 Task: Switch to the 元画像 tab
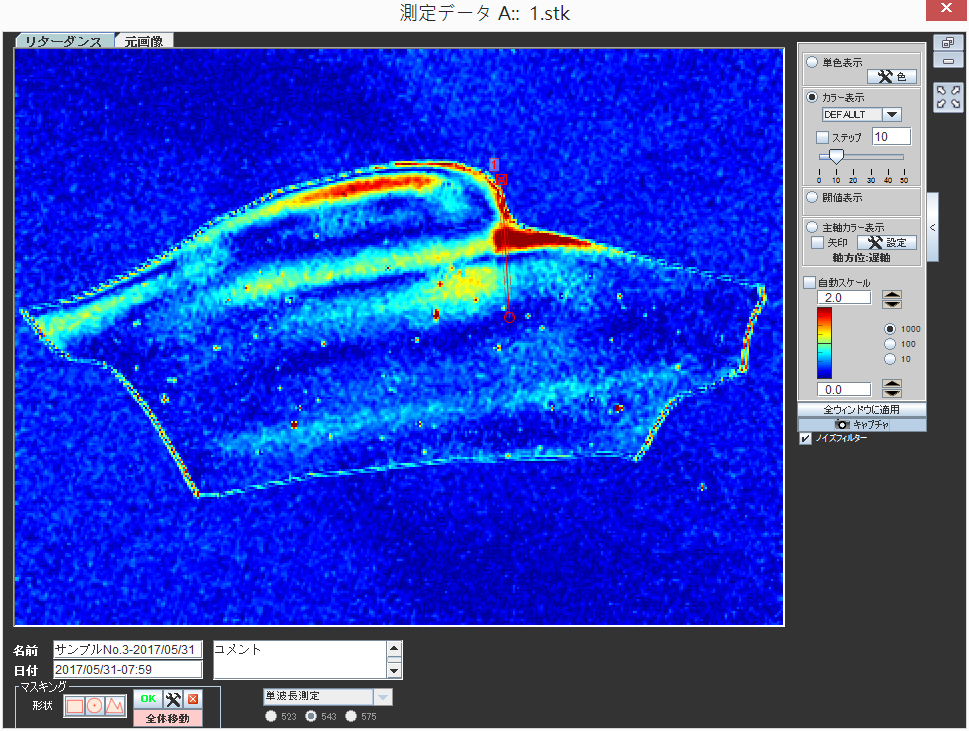click(x=143, y=41)
